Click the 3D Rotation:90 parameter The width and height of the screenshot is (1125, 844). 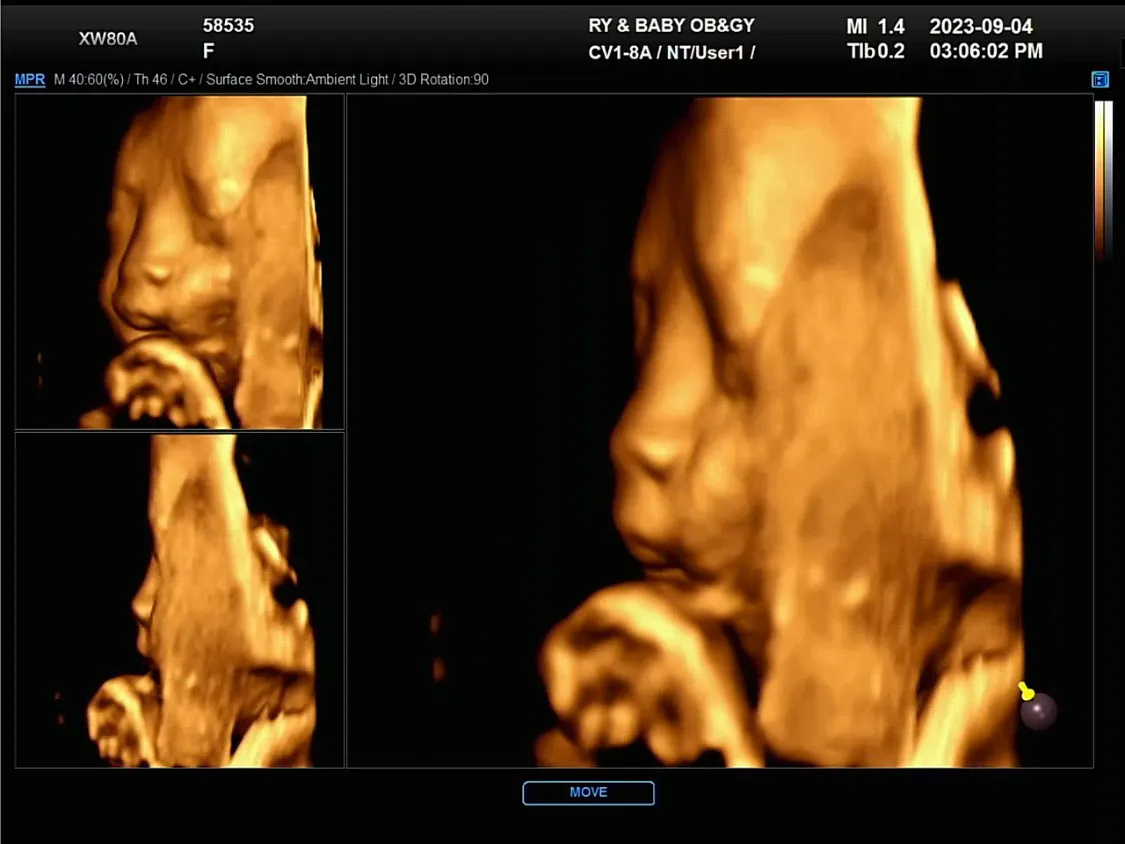(443, 80)
